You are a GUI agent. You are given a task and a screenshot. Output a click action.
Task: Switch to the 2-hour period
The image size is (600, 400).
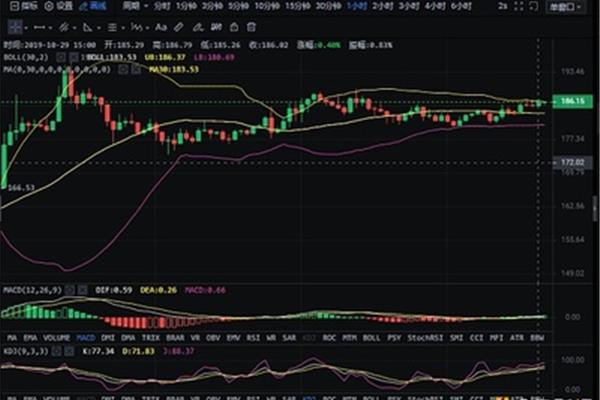tap(383, 6)
